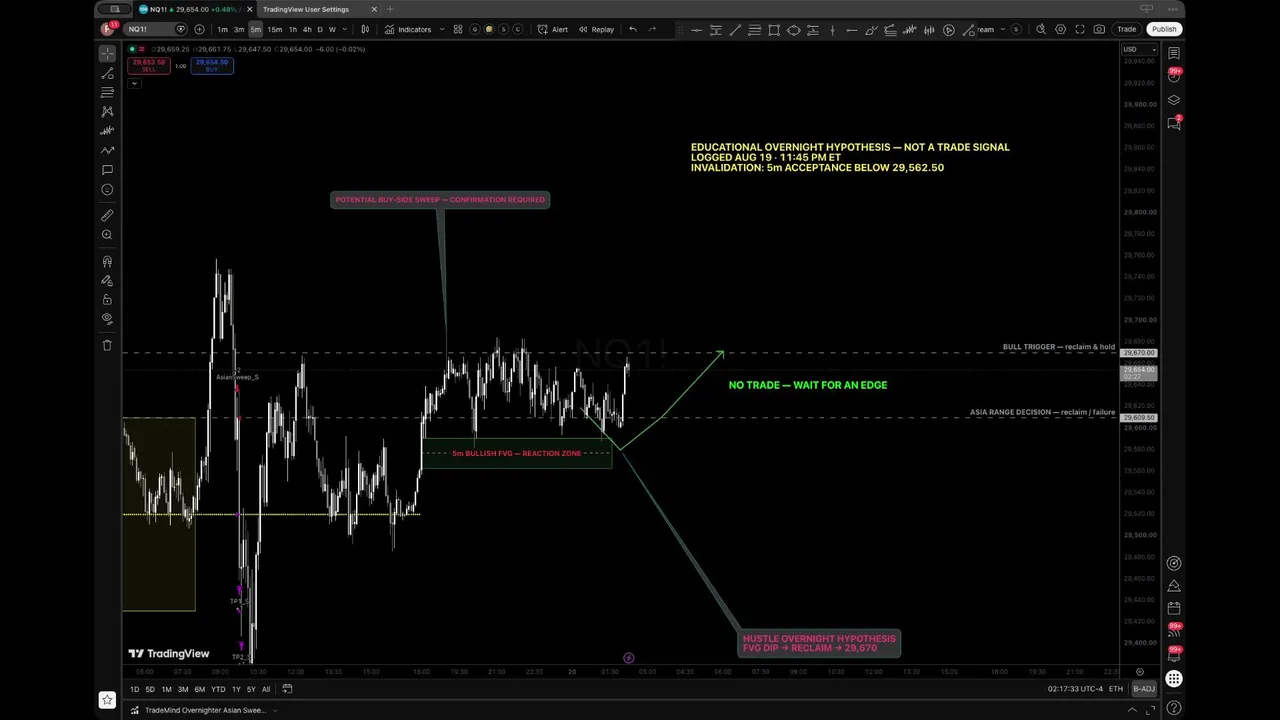The image size is (1280, 720).
Task: Switch to TradingView User Settings tab
Action: tap(306, 9)
